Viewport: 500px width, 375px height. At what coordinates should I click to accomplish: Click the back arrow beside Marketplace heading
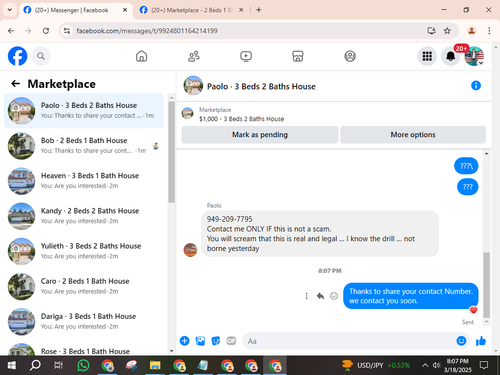click(x=15, y=84)
